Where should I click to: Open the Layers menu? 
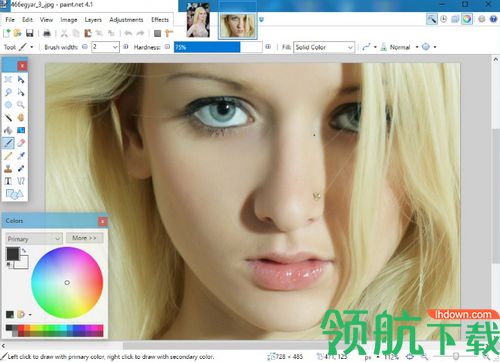tap(93, 20)
